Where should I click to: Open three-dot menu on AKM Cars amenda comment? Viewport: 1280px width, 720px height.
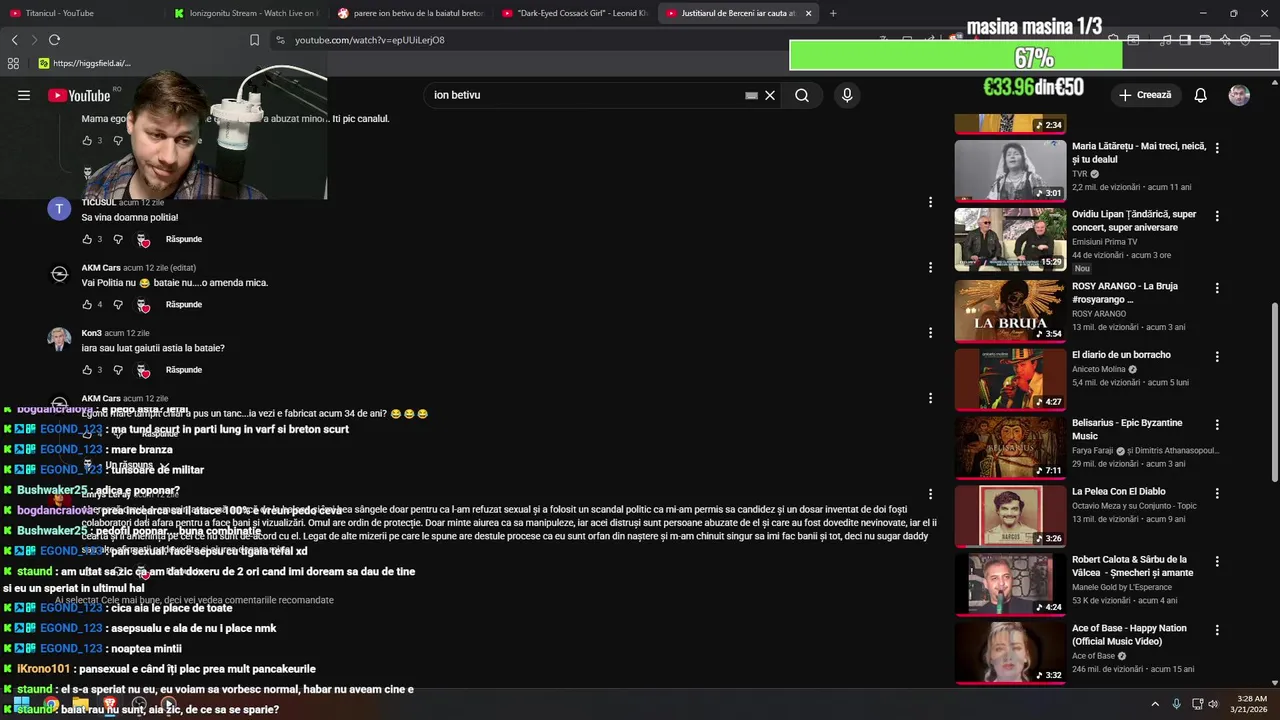(930, 267)
